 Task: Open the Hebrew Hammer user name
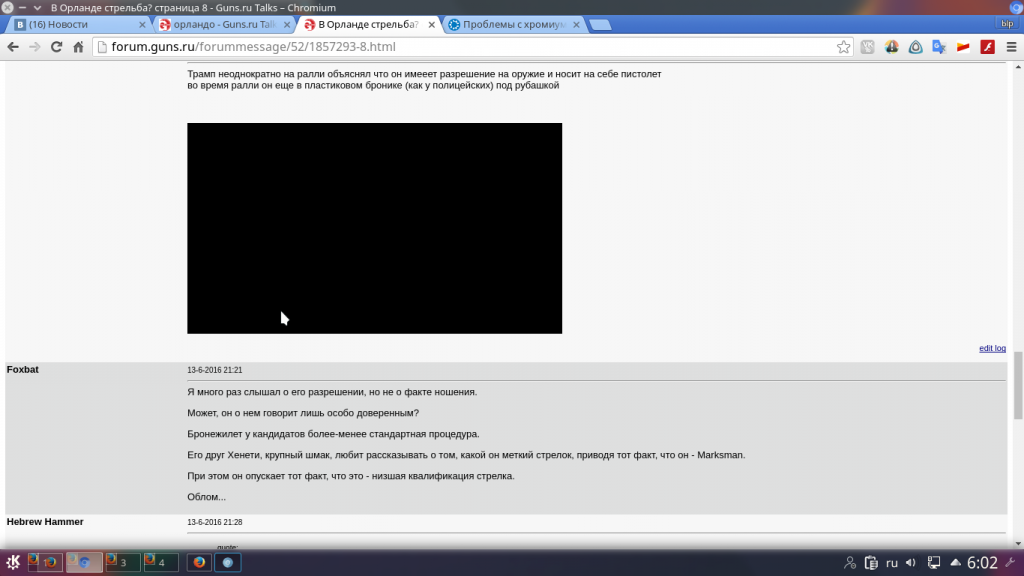pyautogui.click(x=45, y=522)
